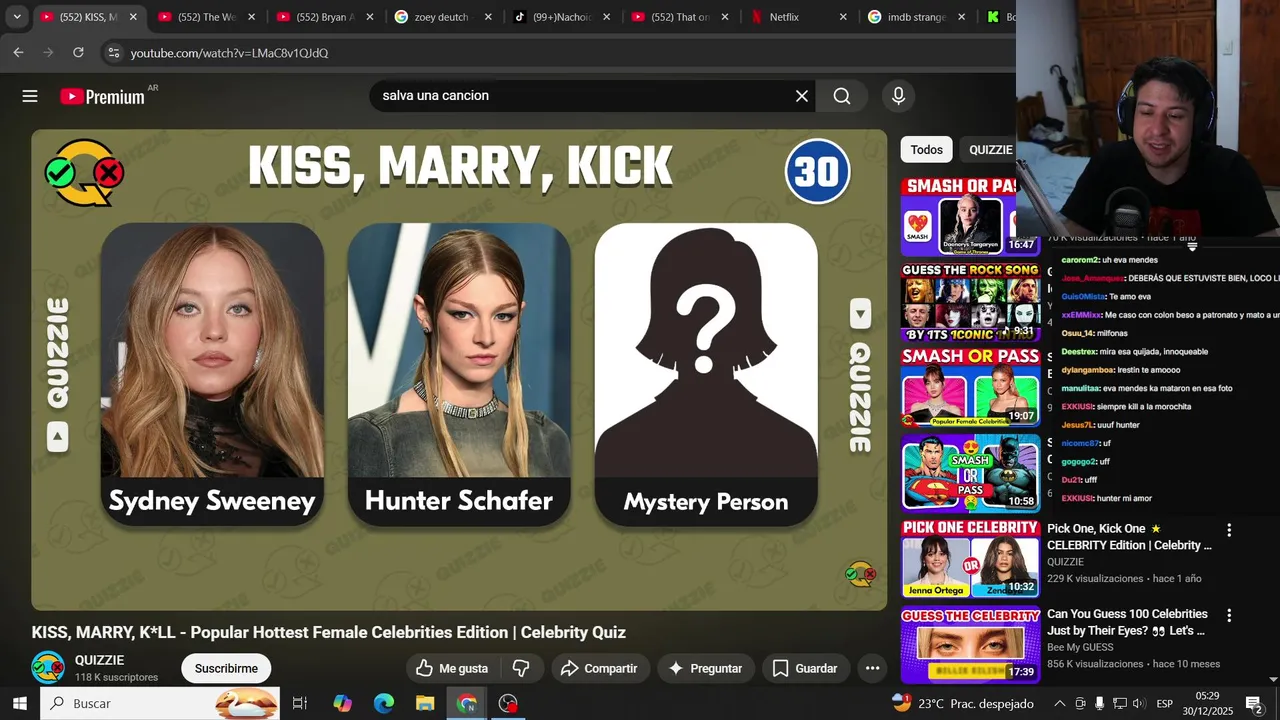Viewport: 1280px width, 720px height.
Task: Clear the search text with the X icon
Action: [x=802, y=96]
